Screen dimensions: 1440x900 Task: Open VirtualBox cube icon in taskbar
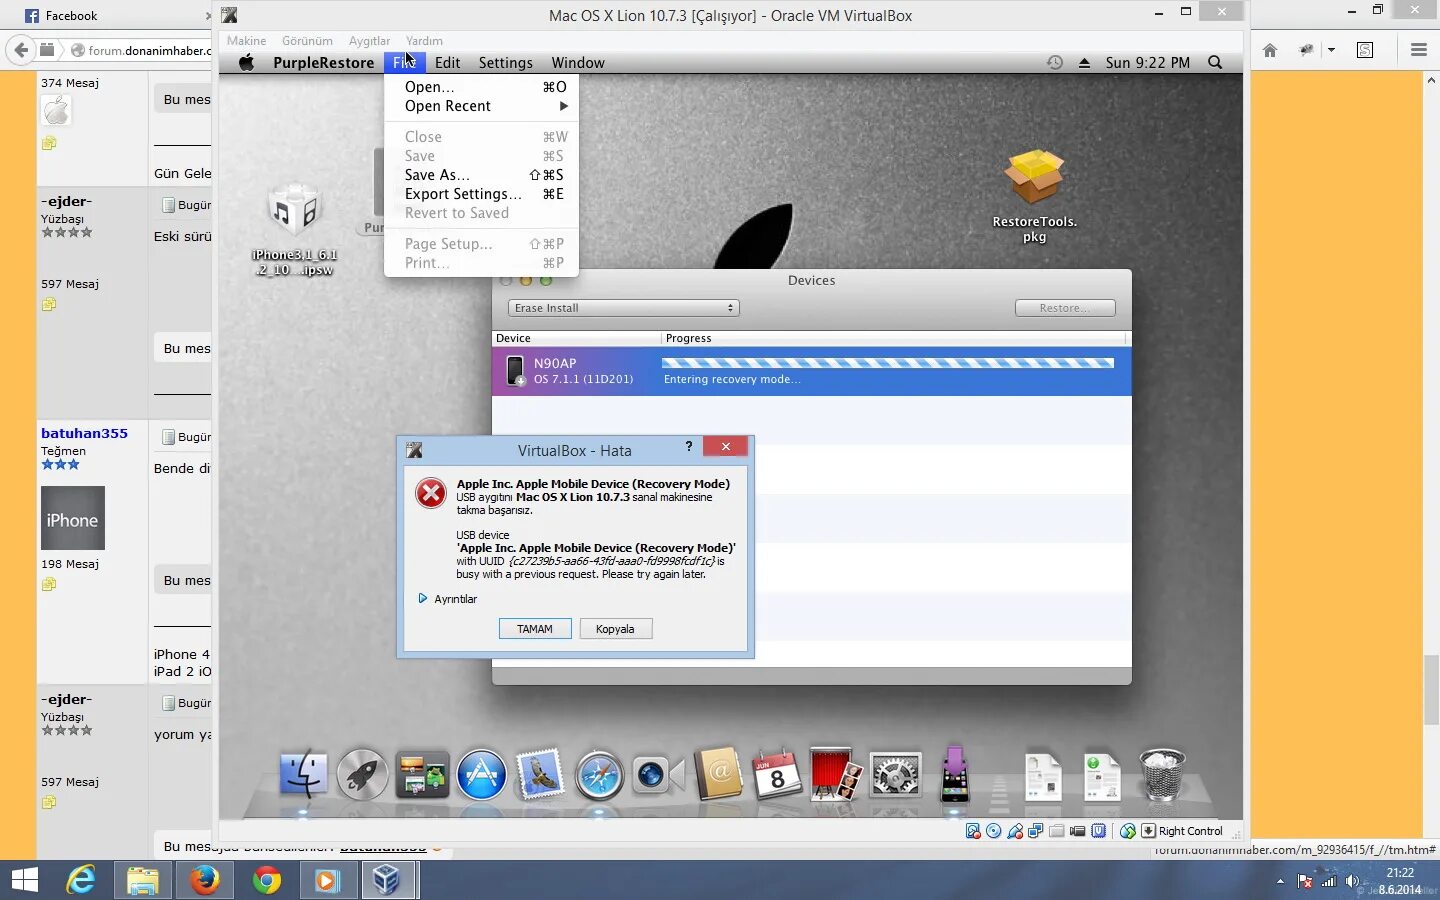[x=387, y=880]
